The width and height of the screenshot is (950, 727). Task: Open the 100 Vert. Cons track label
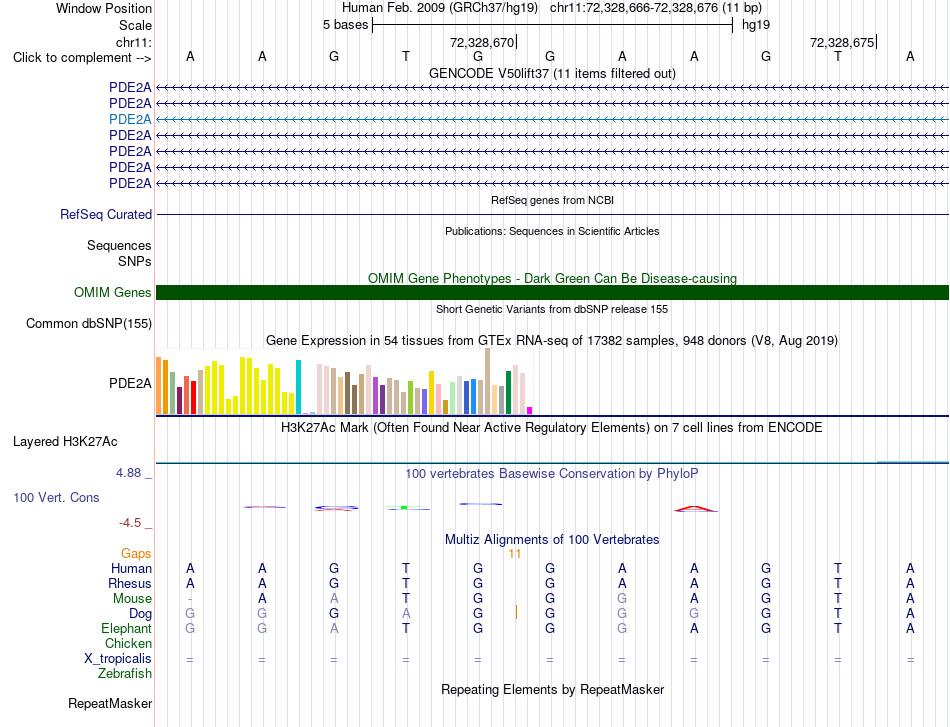[56, 497]
